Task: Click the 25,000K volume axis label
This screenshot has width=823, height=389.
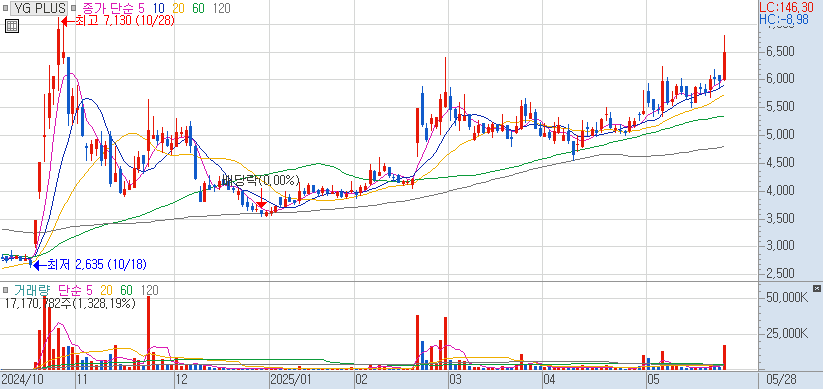Action: click(x=787, y=333)
